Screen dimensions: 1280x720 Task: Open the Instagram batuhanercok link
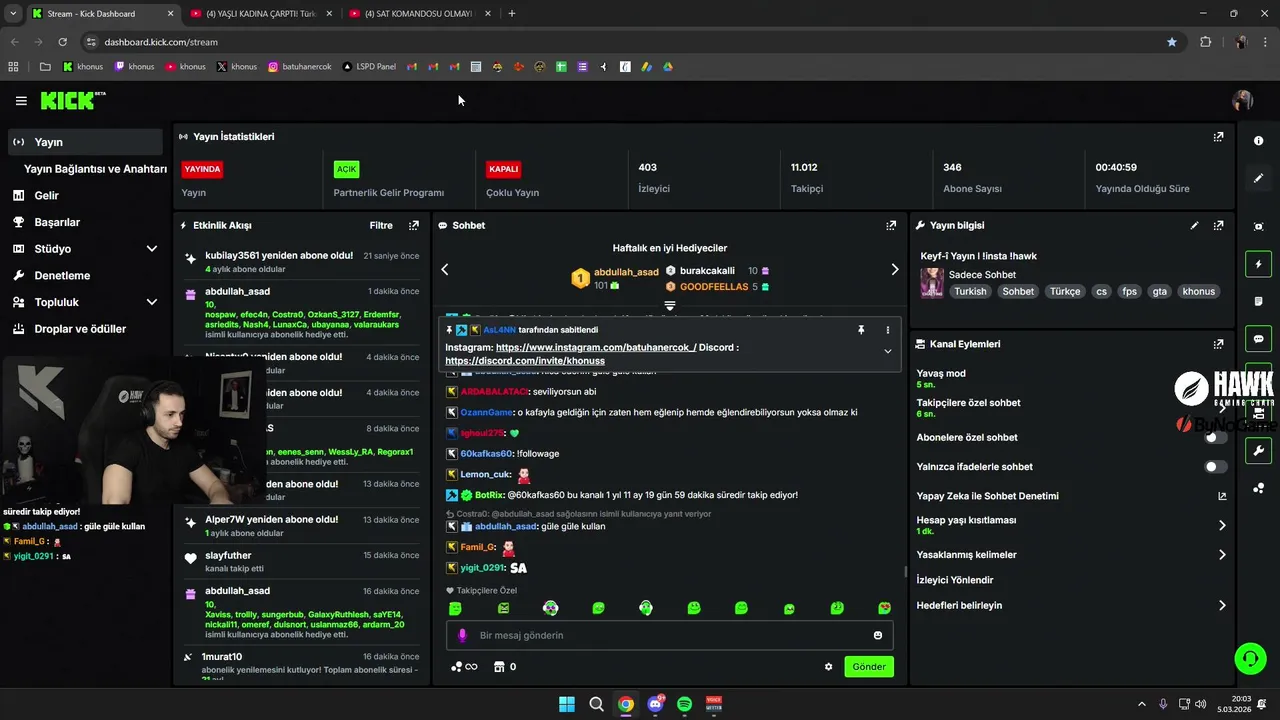point(596,348)
